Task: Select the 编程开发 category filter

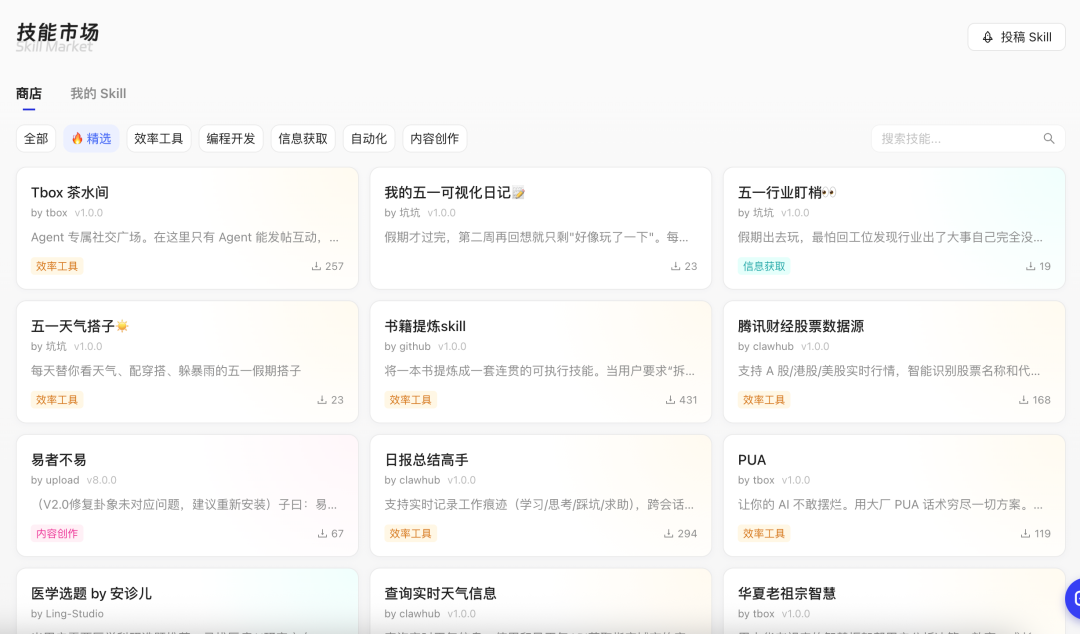Action: 231,139
